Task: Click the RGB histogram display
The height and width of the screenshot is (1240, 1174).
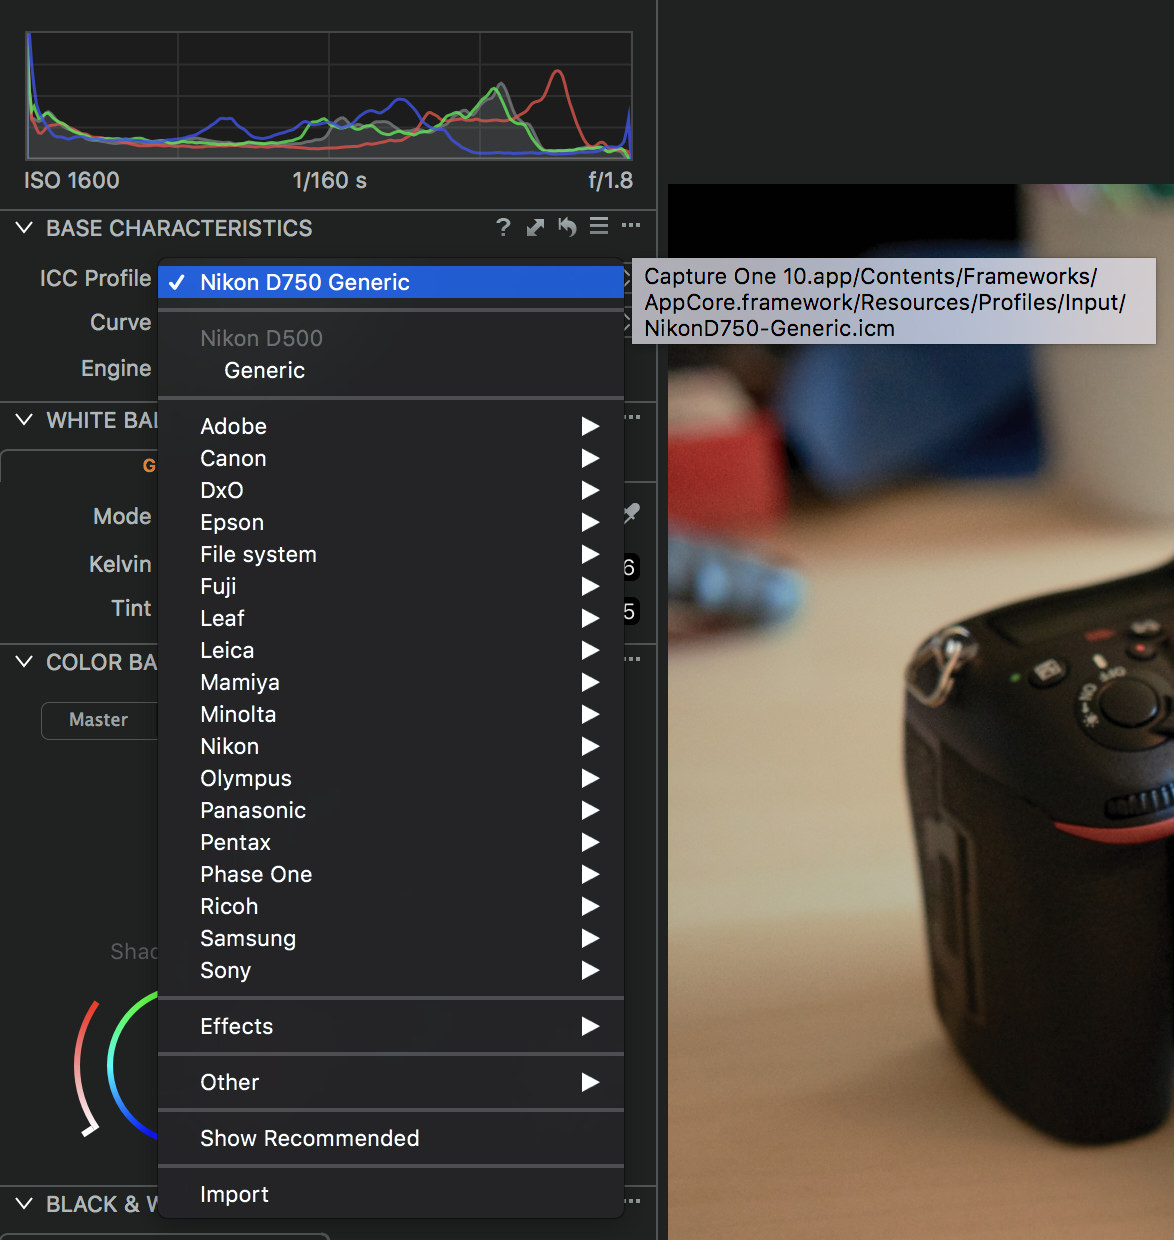Action: (330, 95)
